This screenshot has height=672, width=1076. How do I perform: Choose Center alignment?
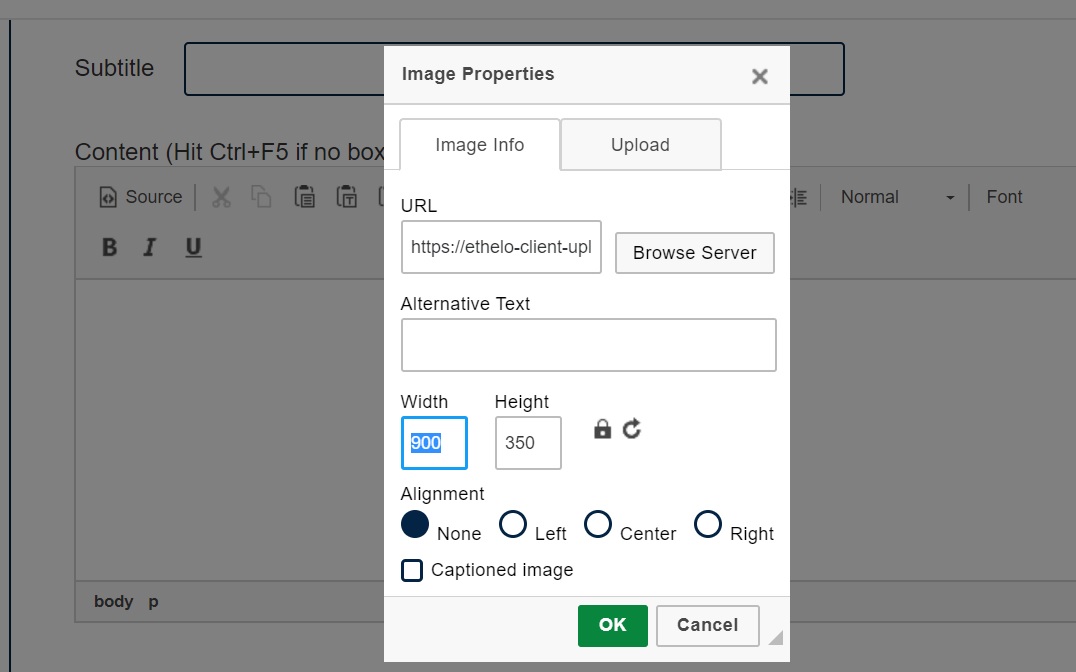[x=598, y=525]
